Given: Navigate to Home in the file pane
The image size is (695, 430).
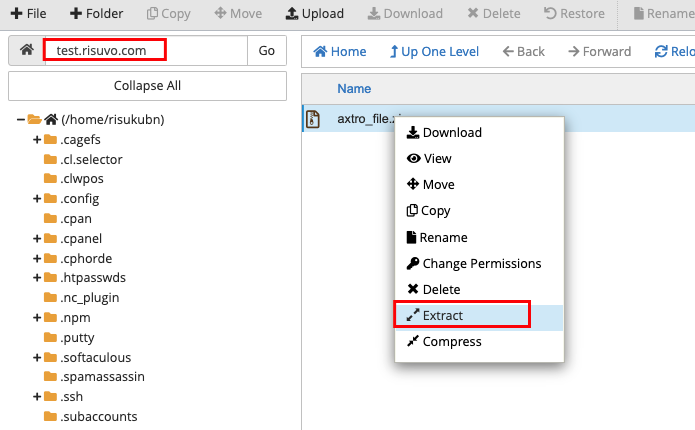Looking at the screenshot, I should 340,51.
